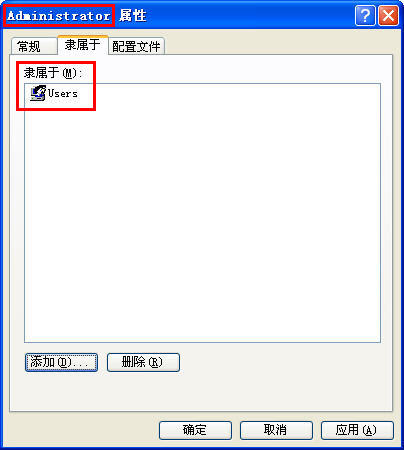Click the 添加(D)... button
Screen dimensions: 404x450
click(x=61, y=362)
